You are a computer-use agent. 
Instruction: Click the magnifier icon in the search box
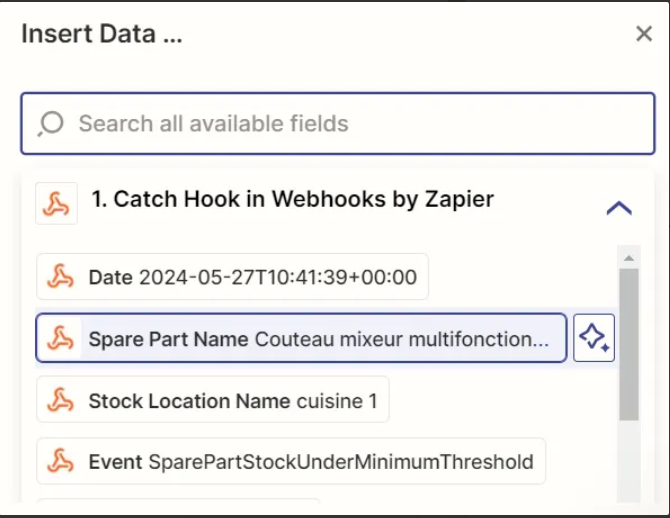pos(51,124)
